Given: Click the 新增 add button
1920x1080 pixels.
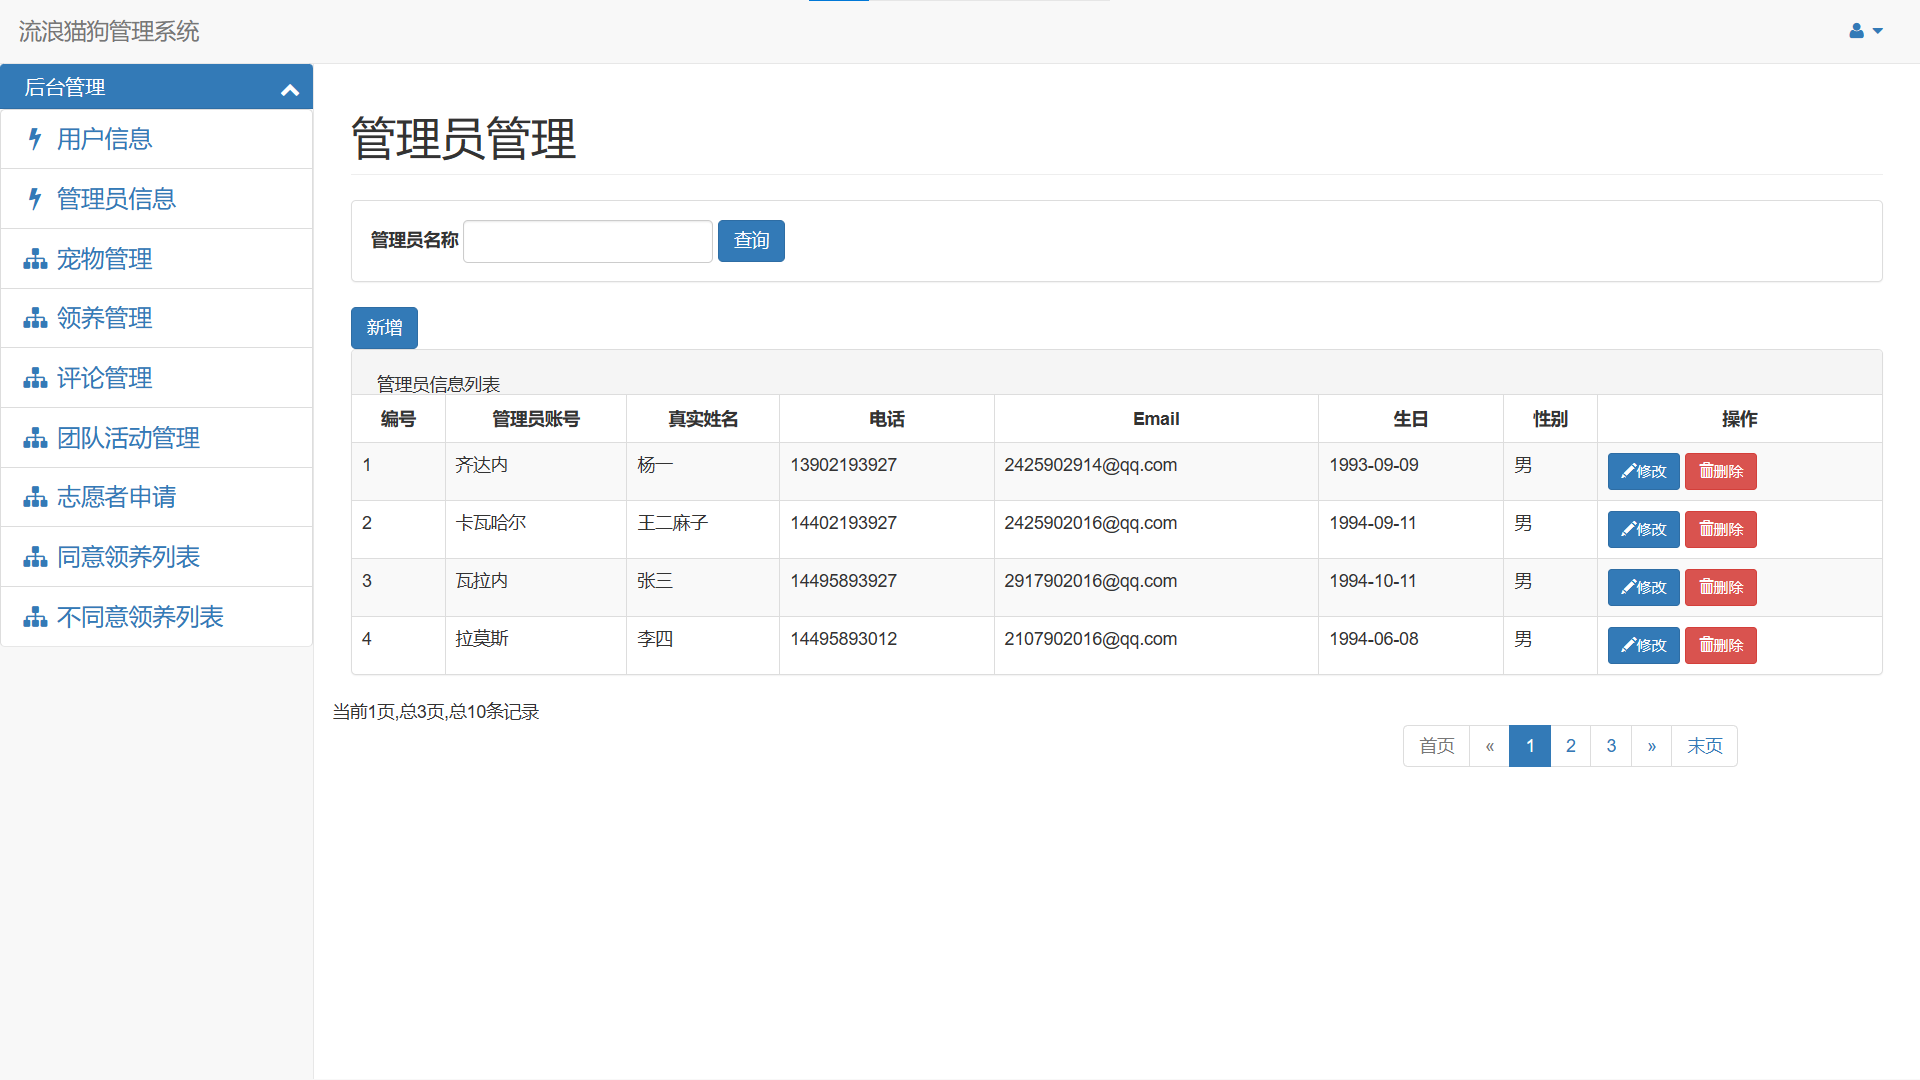Looking at the screenshot, I should (384, 328).
